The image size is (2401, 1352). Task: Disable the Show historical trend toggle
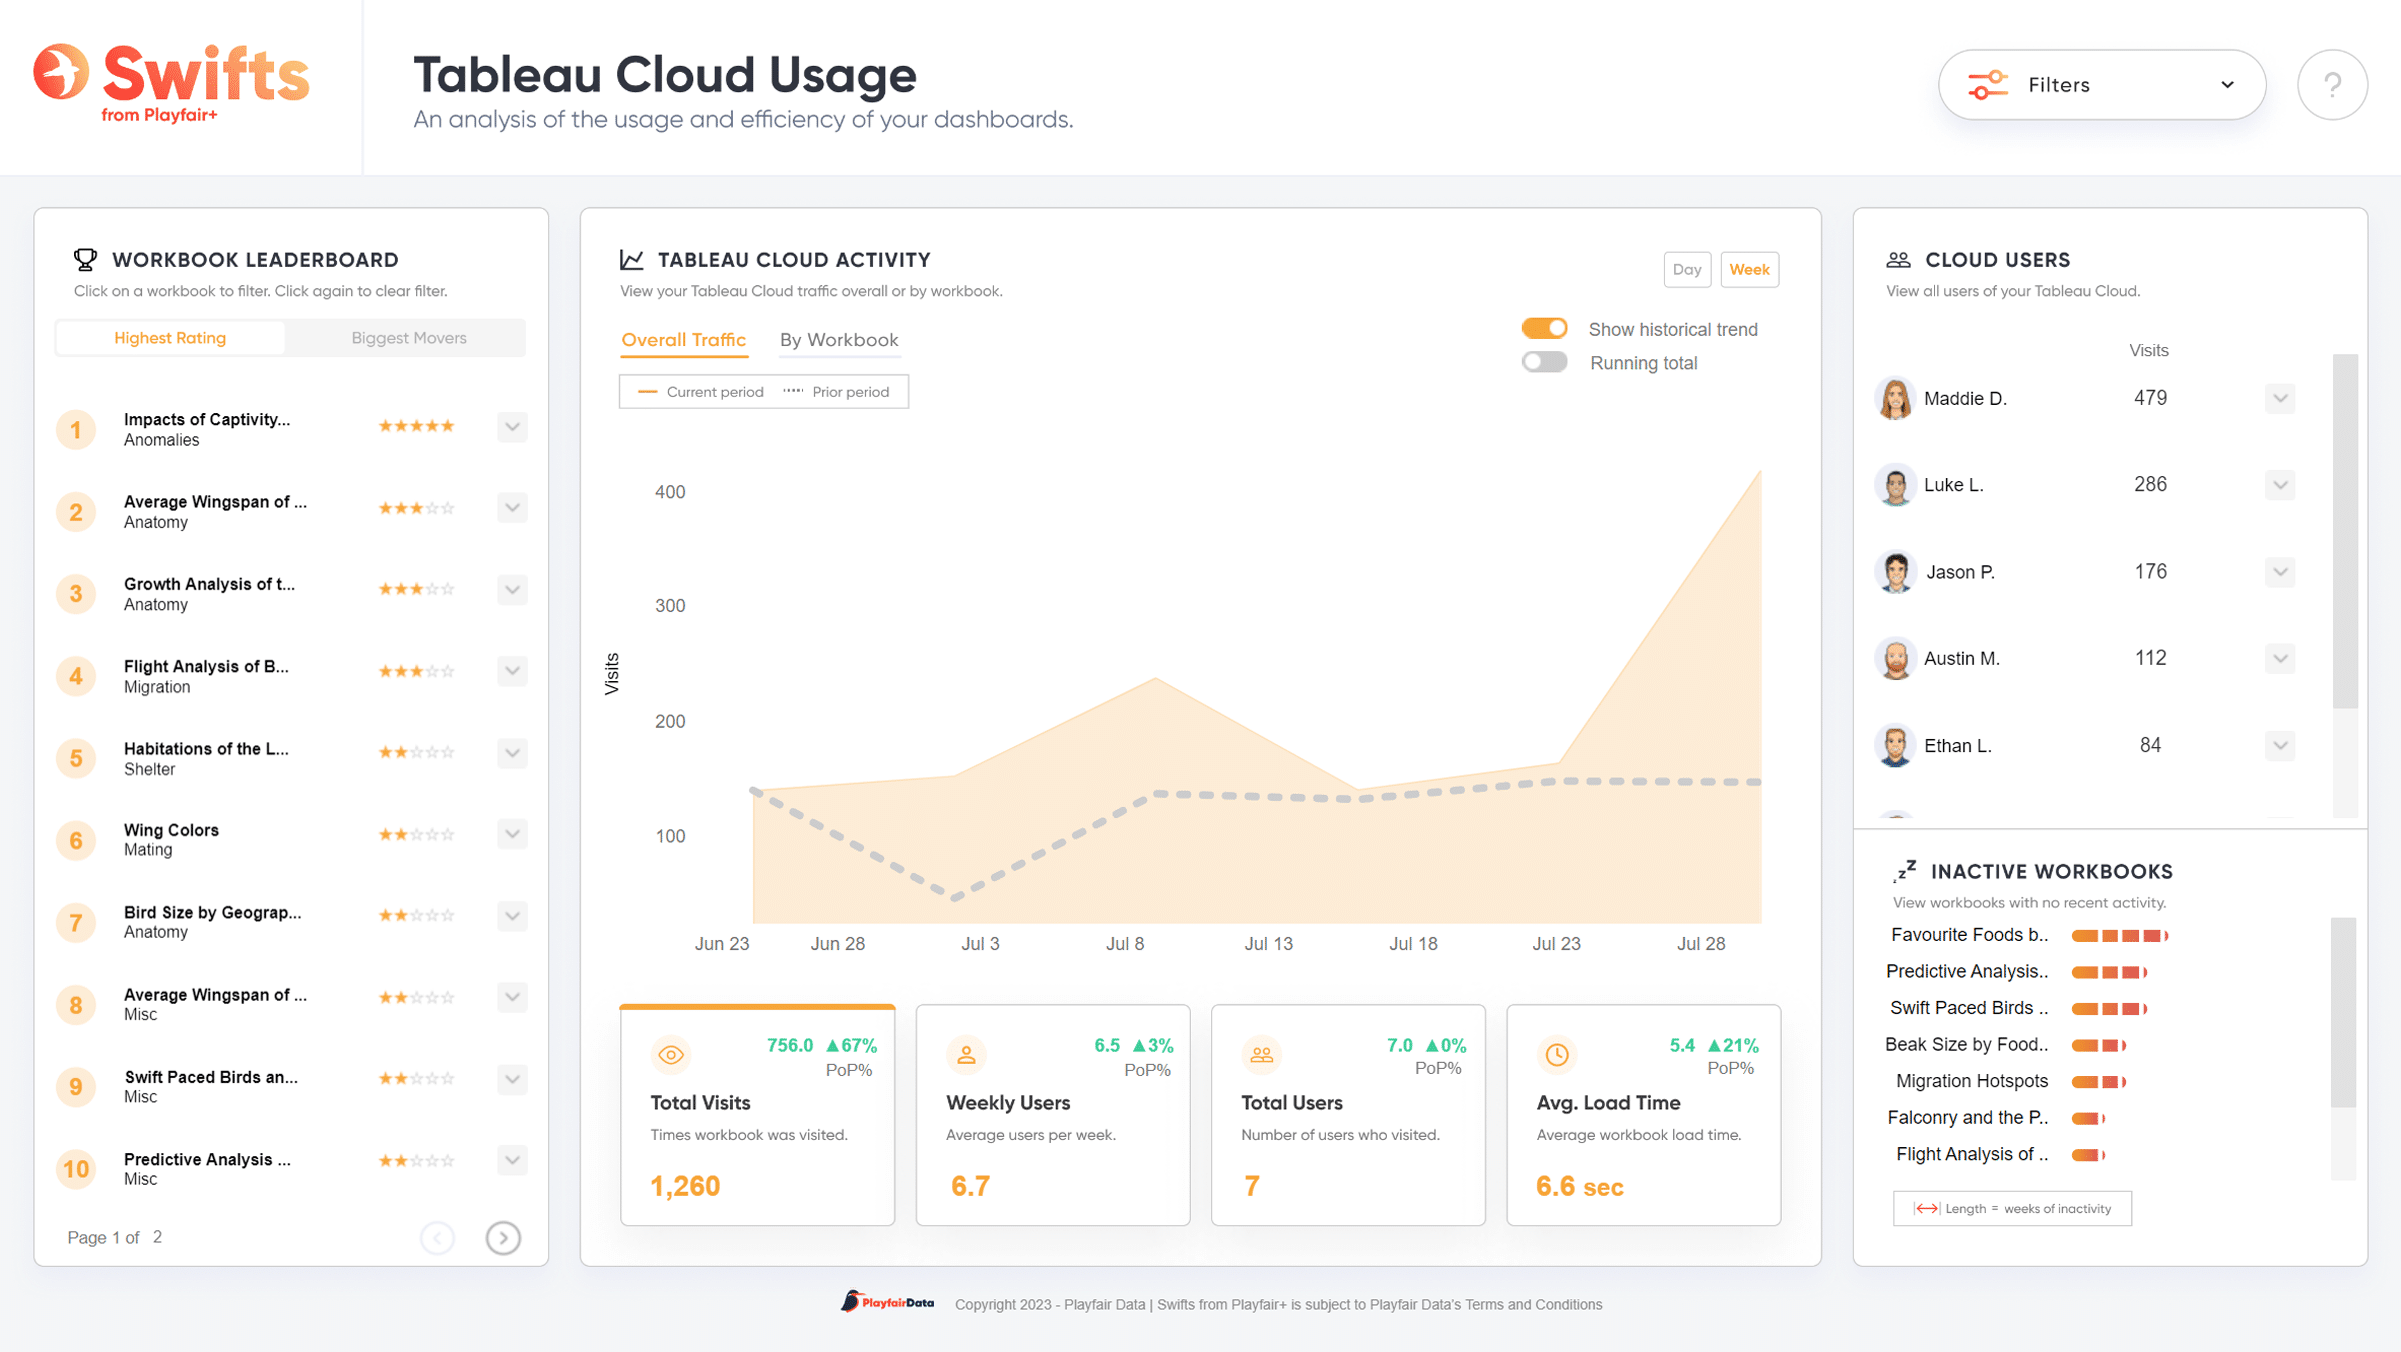coord(1544,329)
